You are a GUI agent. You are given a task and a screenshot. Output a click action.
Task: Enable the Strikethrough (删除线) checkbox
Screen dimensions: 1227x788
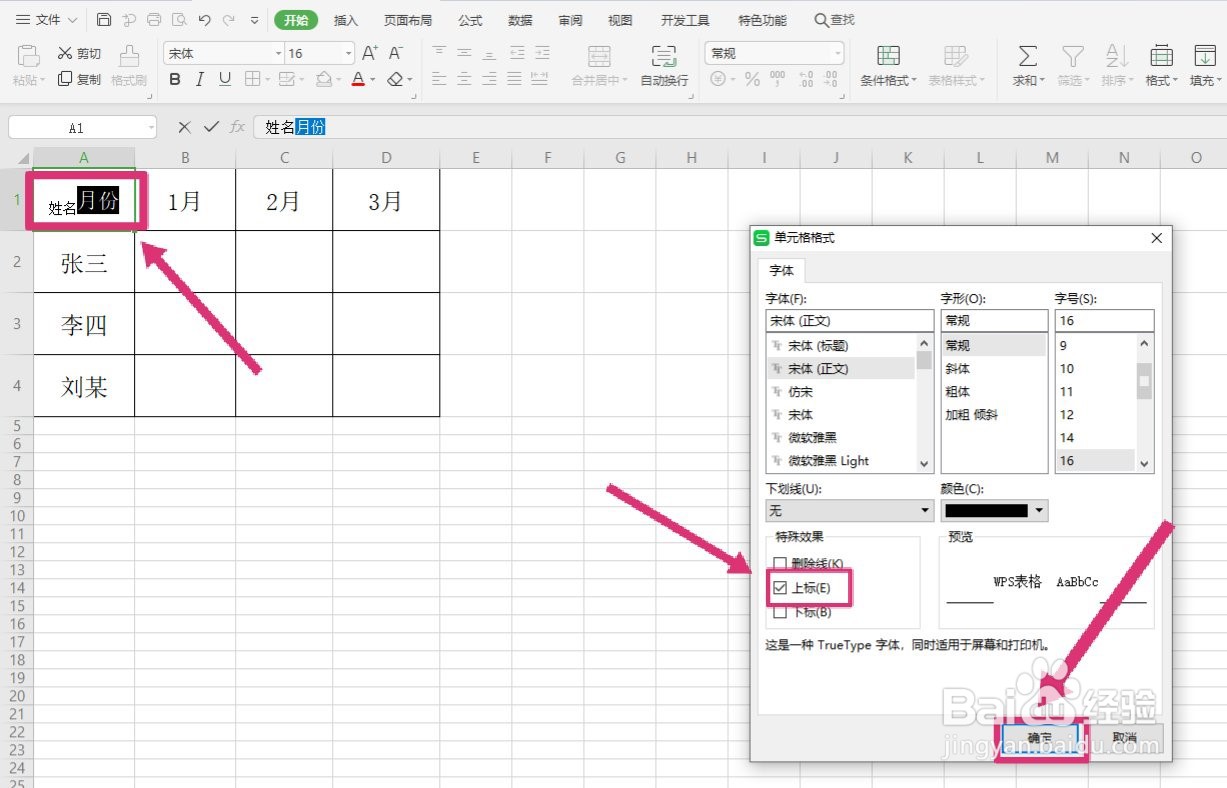(x=781, y=565)
